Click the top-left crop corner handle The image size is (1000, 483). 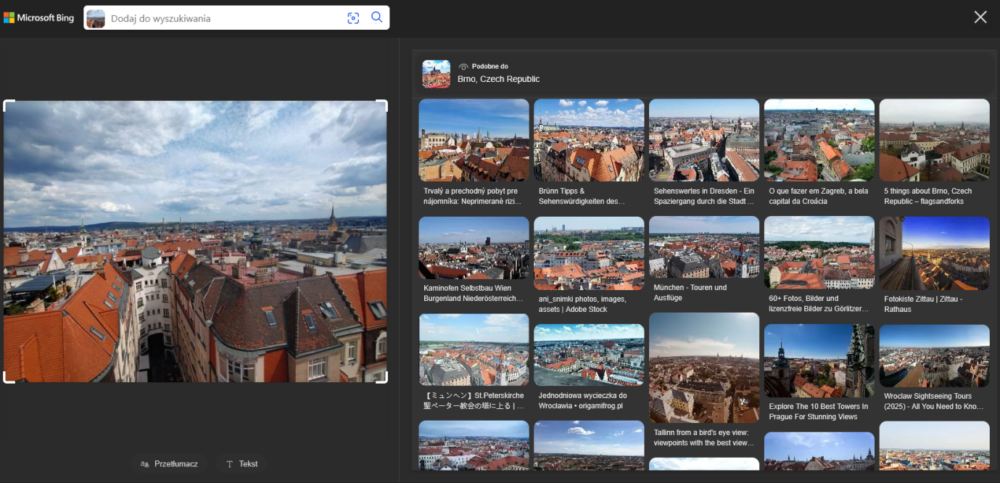click(x=7, y=104)
